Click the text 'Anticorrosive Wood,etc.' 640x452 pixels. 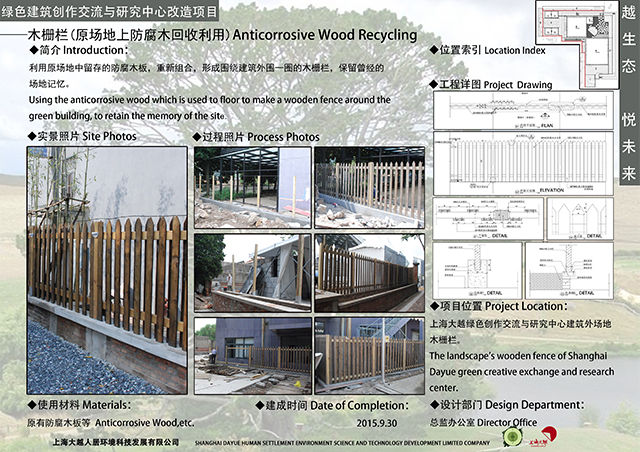[x=145, y=423]
